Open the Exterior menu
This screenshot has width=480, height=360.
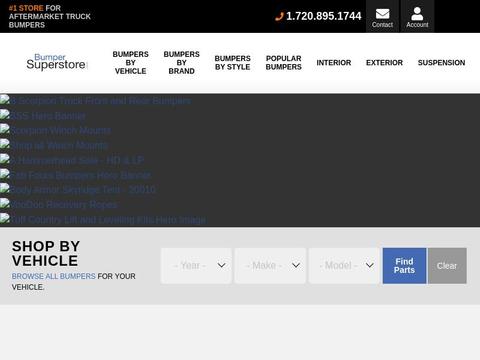(x=384, y=63)
